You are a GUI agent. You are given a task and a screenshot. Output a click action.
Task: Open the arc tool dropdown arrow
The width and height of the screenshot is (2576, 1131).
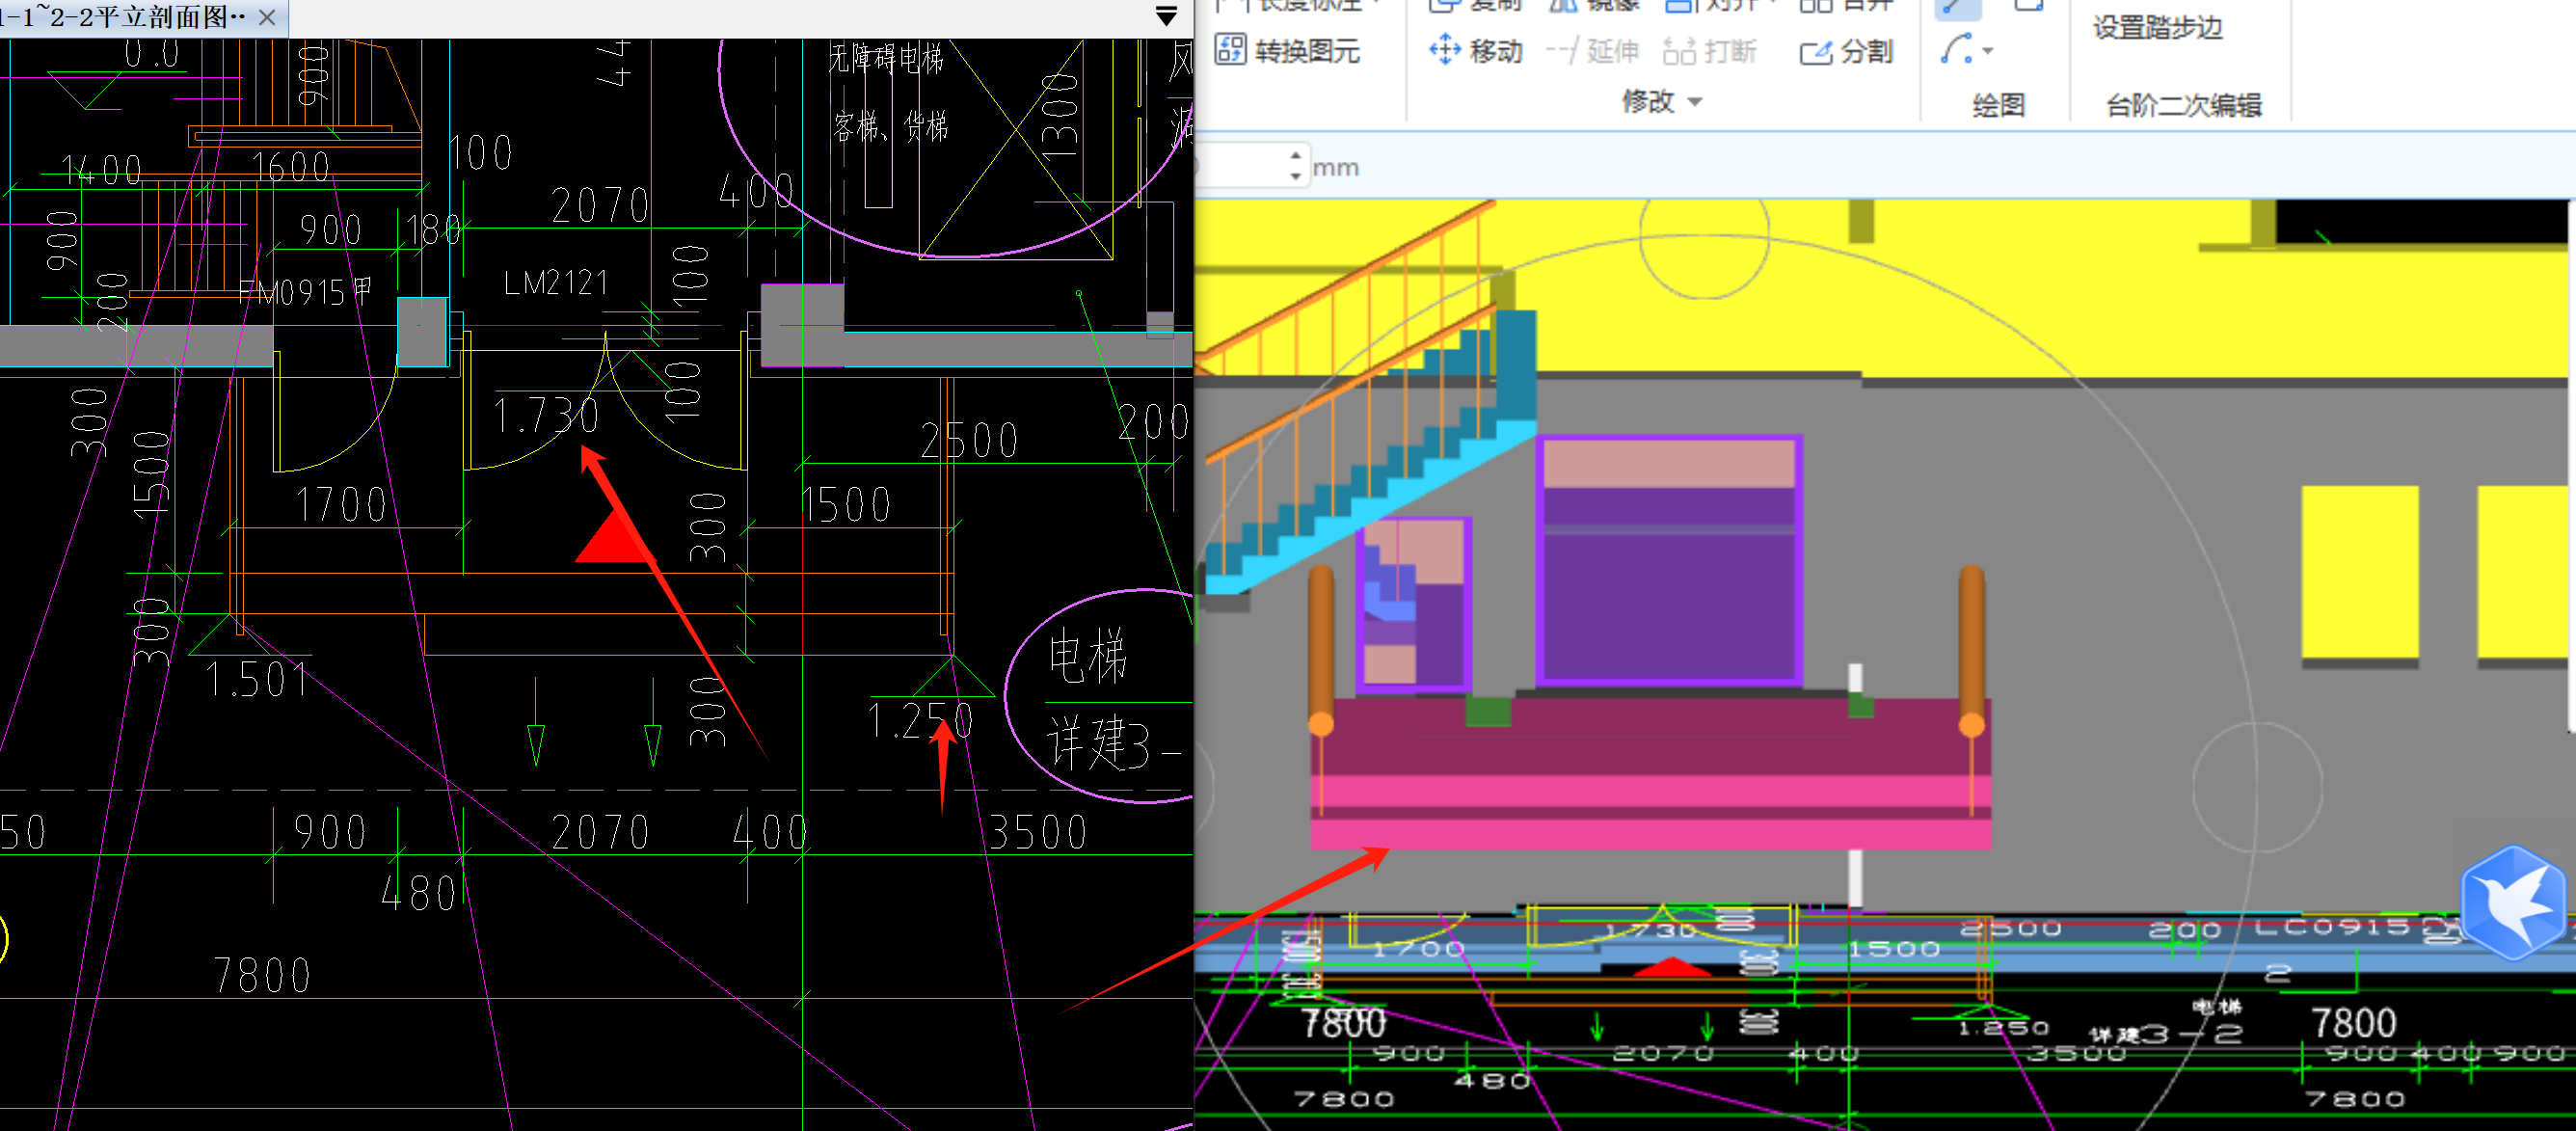(1987, 50)
